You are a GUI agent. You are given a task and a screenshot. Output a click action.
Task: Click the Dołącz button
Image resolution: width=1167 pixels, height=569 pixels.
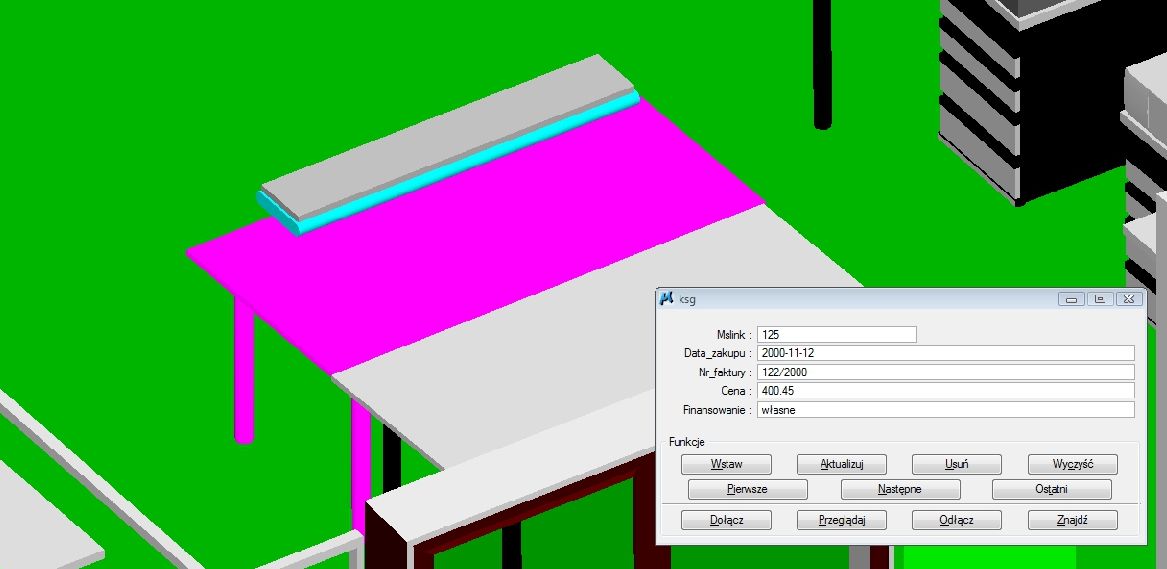coord(726,520)
